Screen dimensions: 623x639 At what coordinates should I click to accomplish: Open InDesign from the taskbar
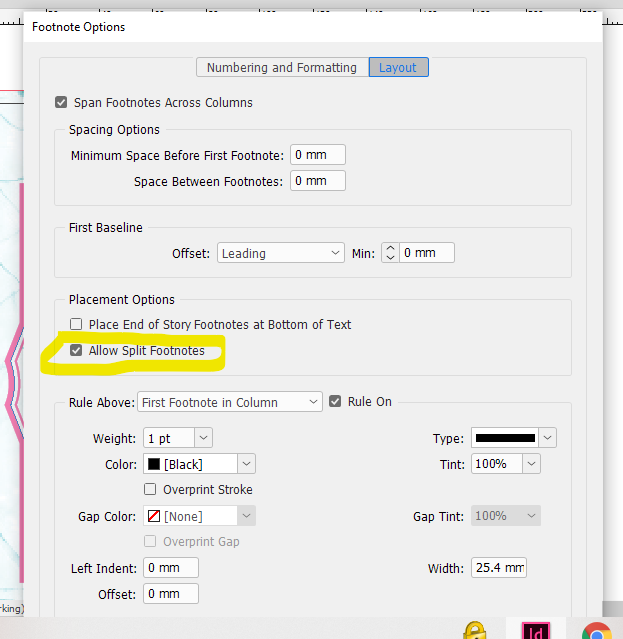click(x=535, y=630)
